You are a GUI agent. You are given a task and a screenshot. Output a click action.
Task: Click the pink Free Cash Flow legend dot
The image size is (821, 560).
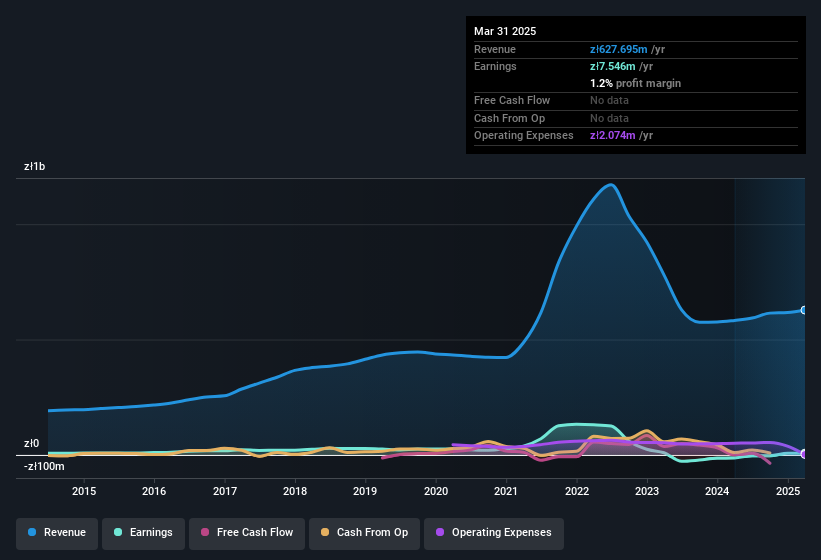point(205,532)
